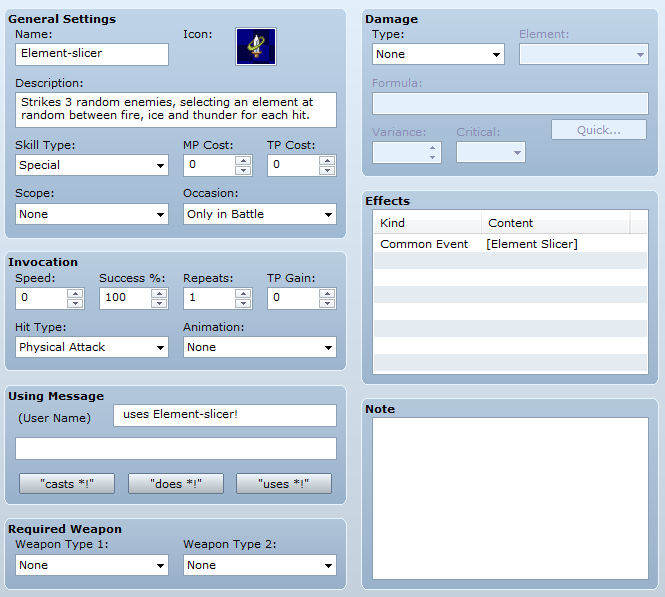Increase Repeats with up arrow
The height and width of the screenshot is (597, 665).
pos(243,293)
